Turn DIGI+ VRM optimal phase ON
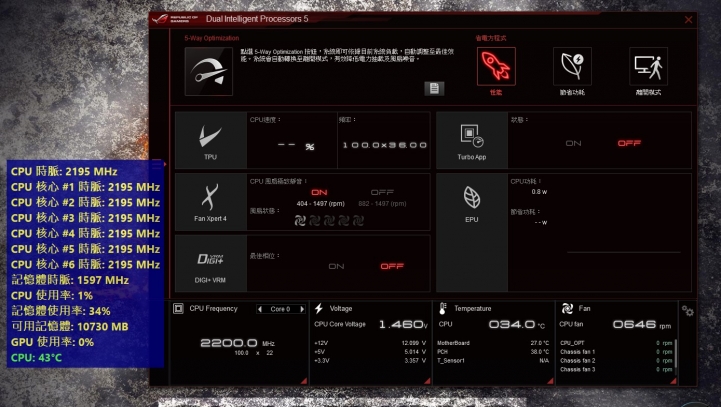 point(336,266)
